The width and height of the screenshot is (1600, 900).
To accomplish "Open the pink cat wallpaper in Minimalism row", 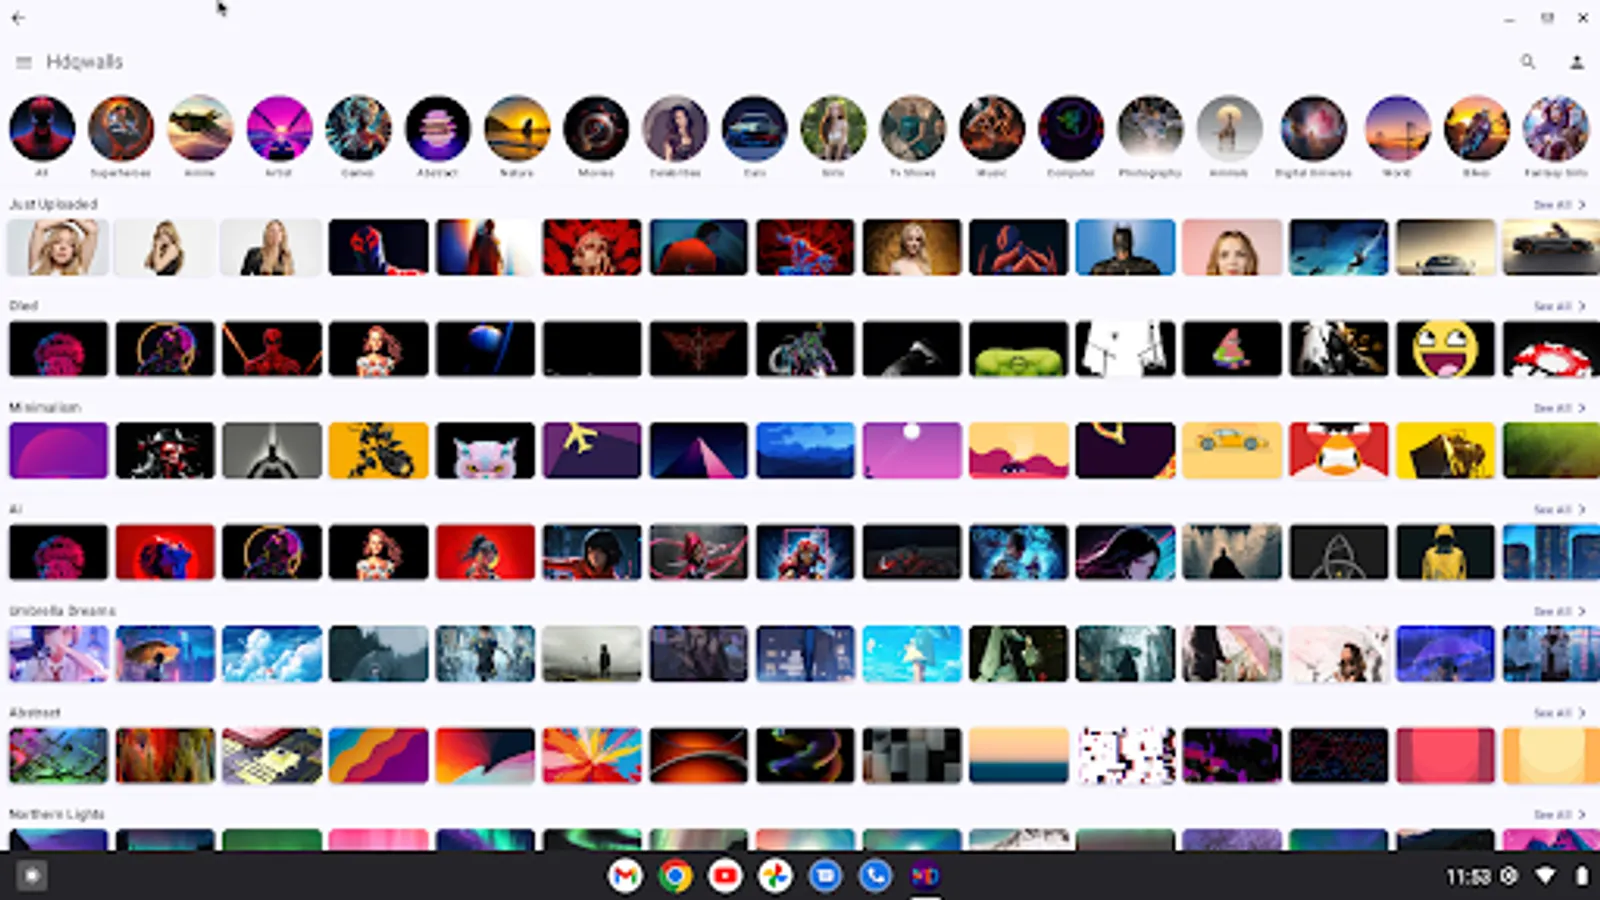I will [485, 450].
